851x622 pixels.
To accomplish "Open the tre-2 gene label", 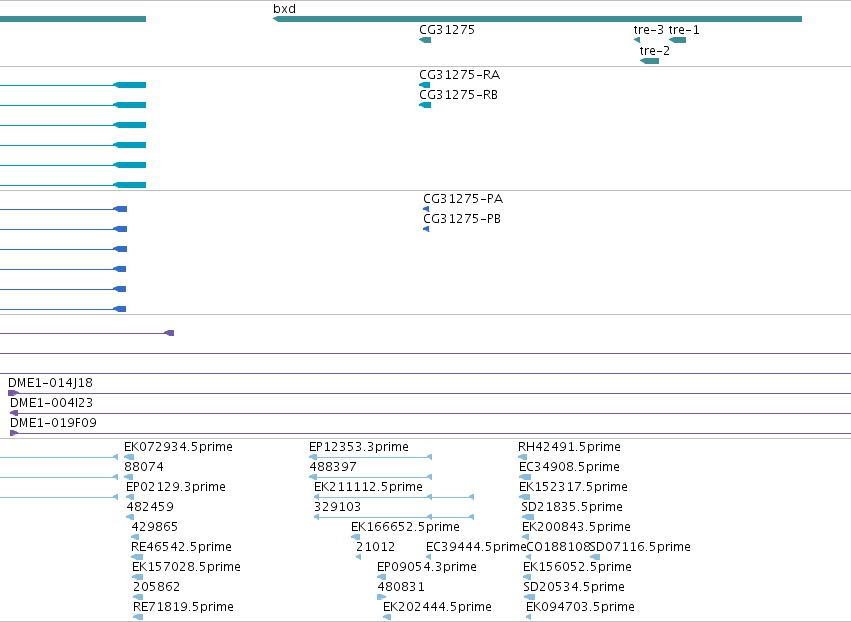I will (655, 50).
